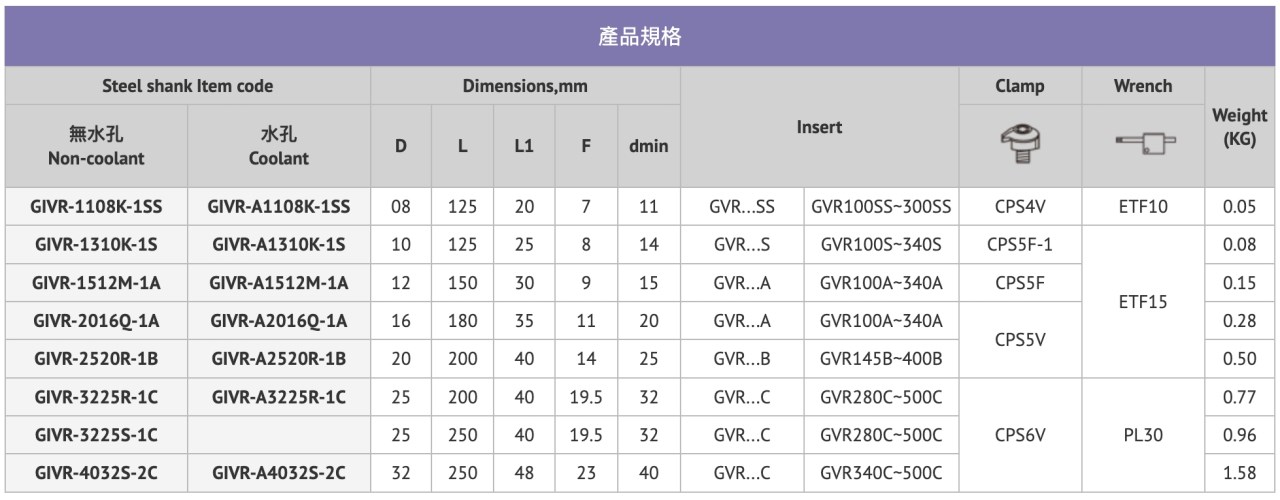Screen dimensions: 1280x500
Task: Click the Non-coolant column header
Action: (96, 145)
